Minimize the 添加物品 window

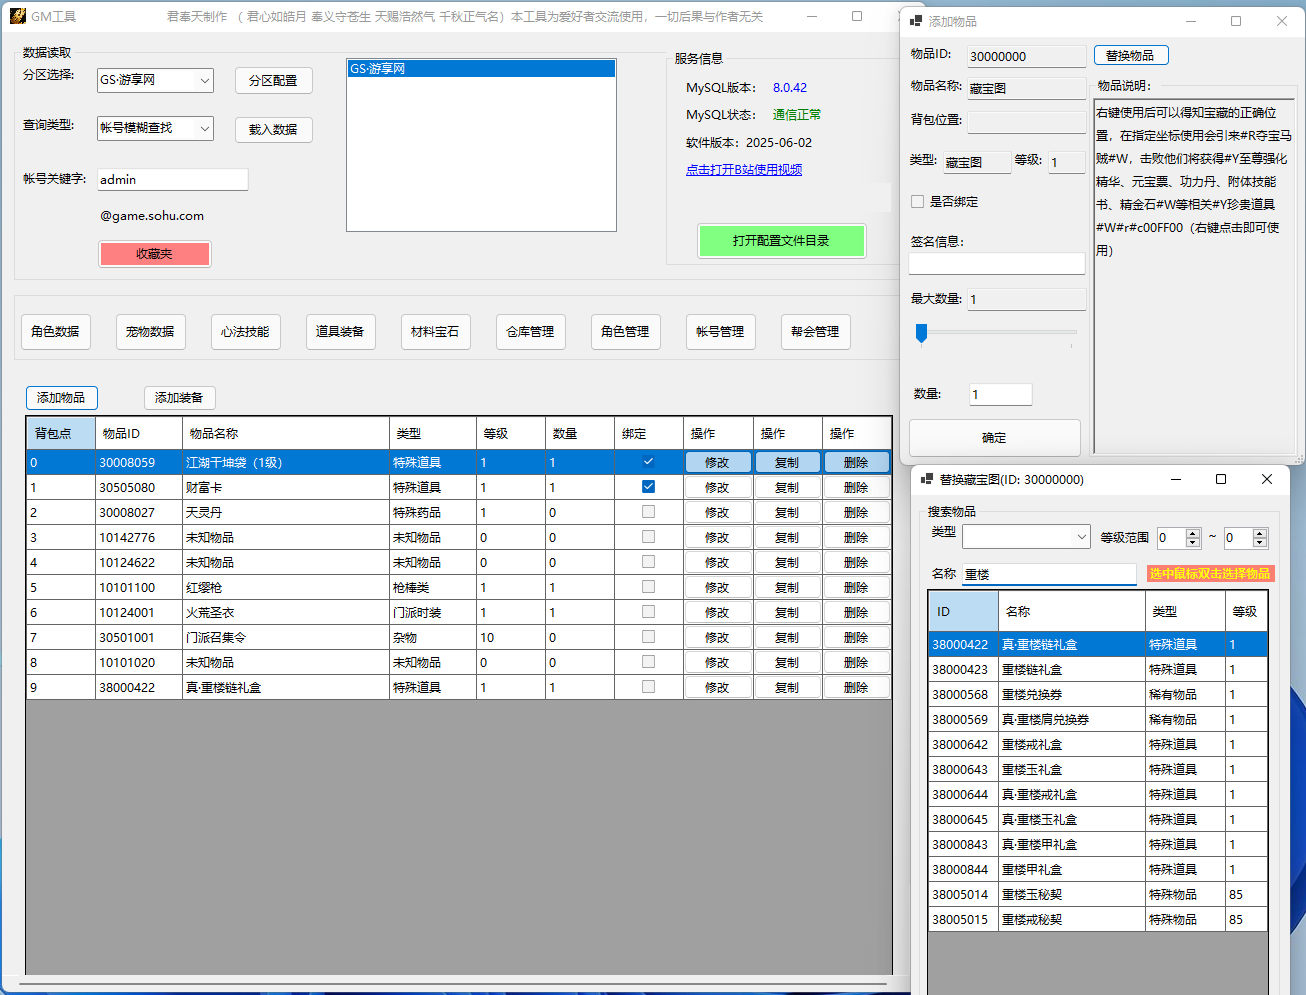[x=1190, y=21]
